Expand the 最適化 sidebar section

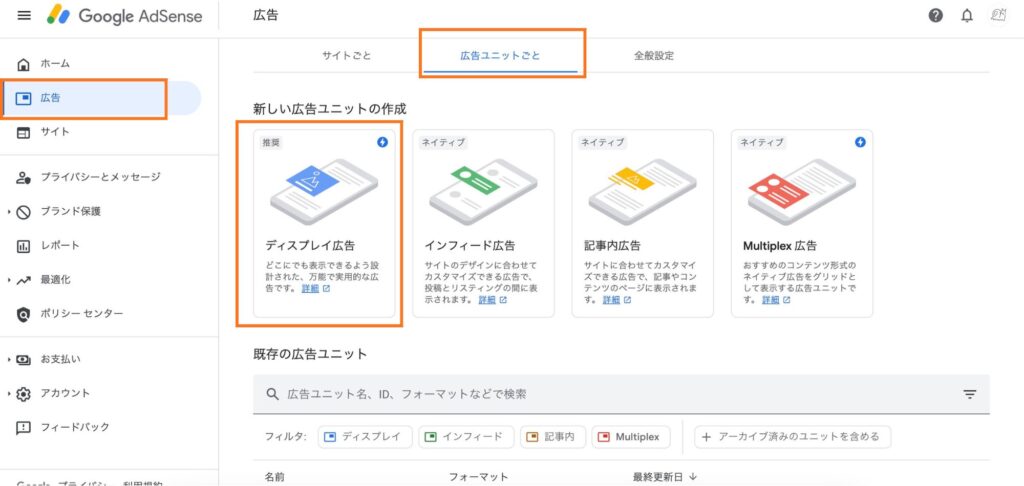coord(10,280)
